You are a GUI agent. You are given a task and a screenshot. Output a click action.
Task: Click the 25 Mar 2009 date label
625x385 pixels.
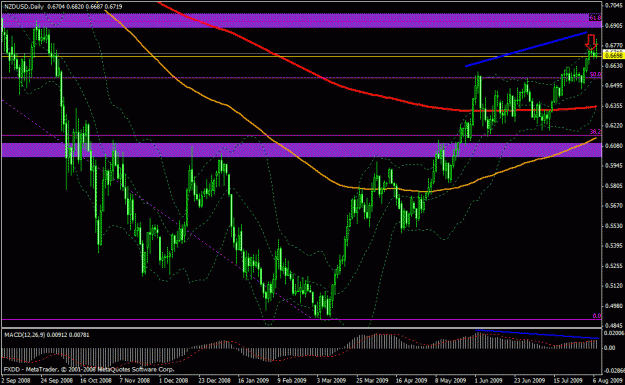pyautogui.click(x=372, y=380)
